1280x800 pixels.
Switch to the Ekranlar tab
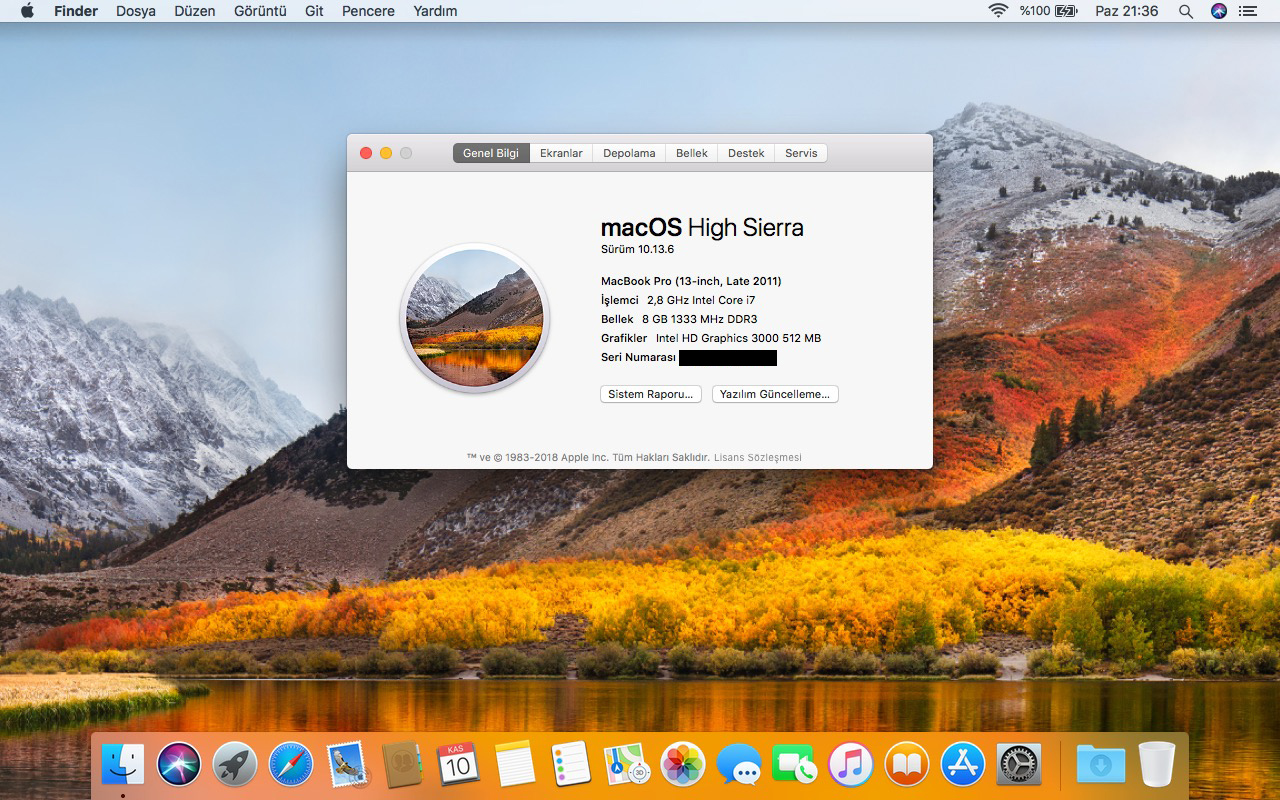(x=561, y=153)
